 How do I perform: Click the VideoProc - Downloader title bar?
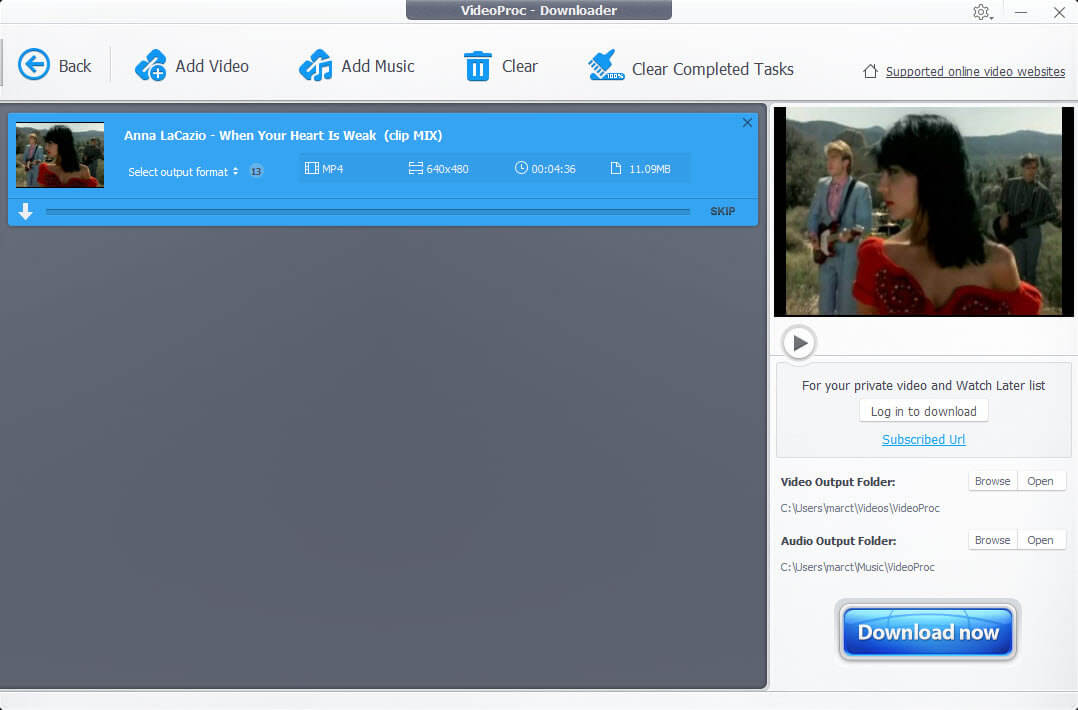point(539,10)
